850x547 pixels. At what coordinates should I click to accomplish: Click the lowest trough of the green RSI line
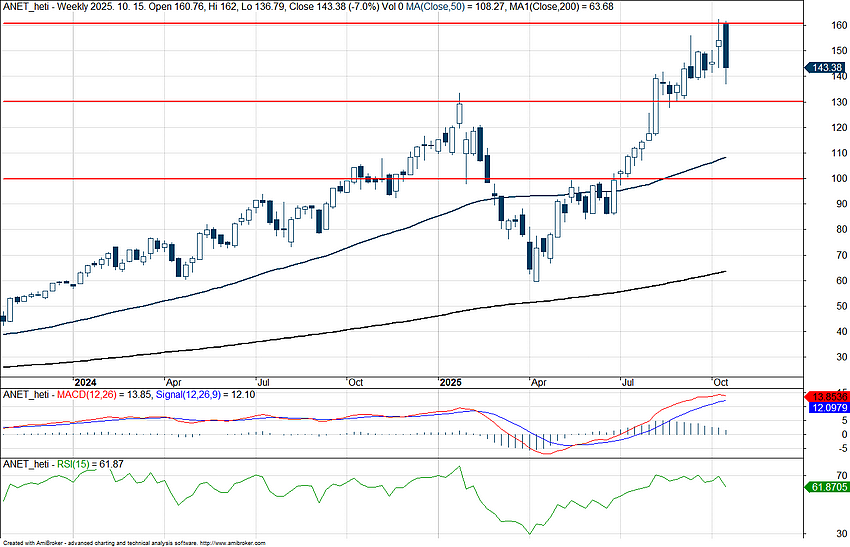(x=529, y=534)
